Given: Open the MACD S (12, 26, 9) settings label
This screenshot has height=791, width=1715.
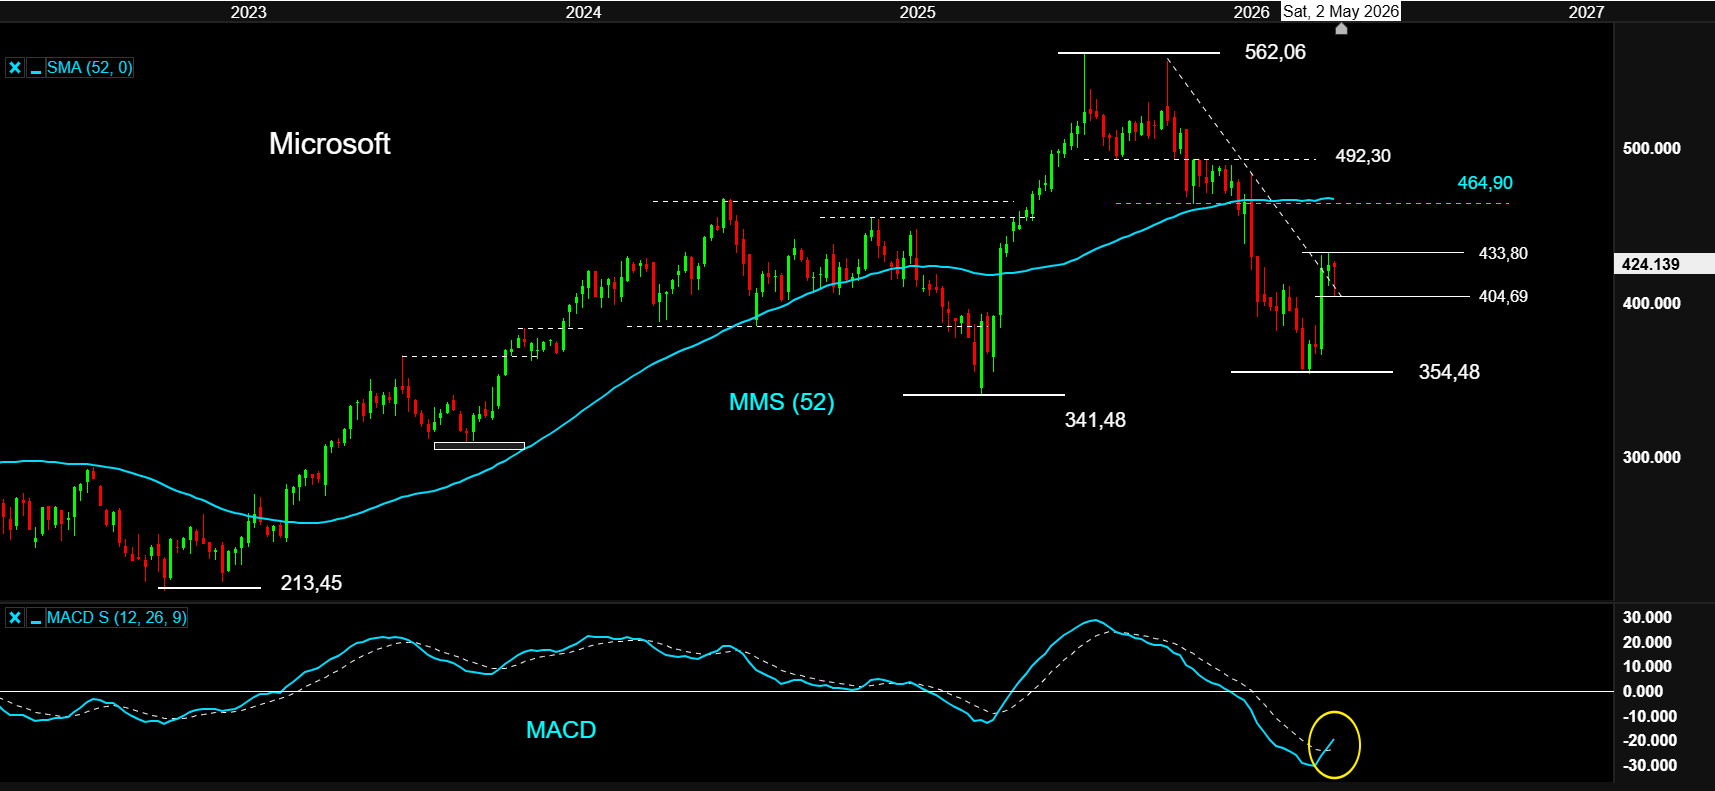Looking at the screenshot, I should 116,618.
